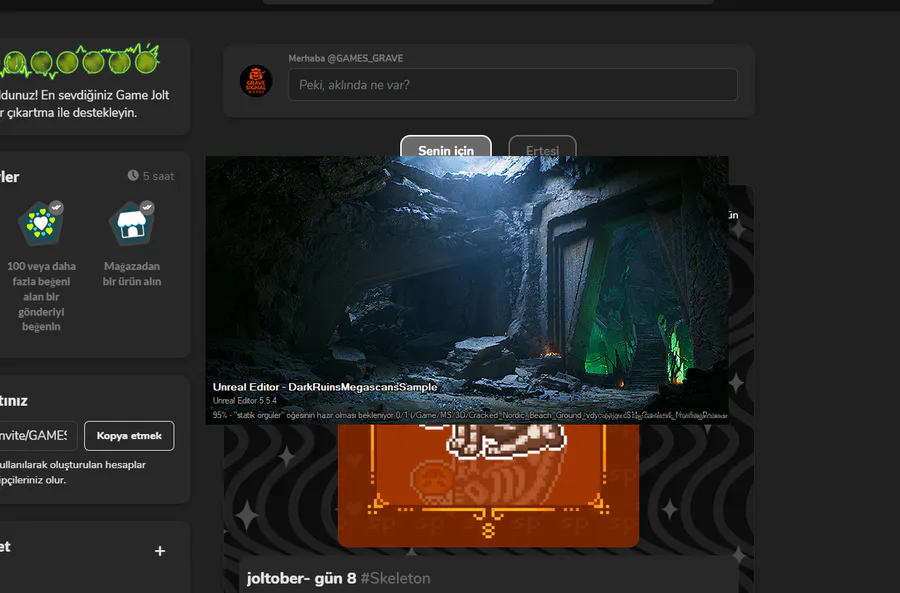Open the '#Skeleton' hashtag link
Image resolution: width=900 pixels, height=593 pixels.
tap(395, 578)
